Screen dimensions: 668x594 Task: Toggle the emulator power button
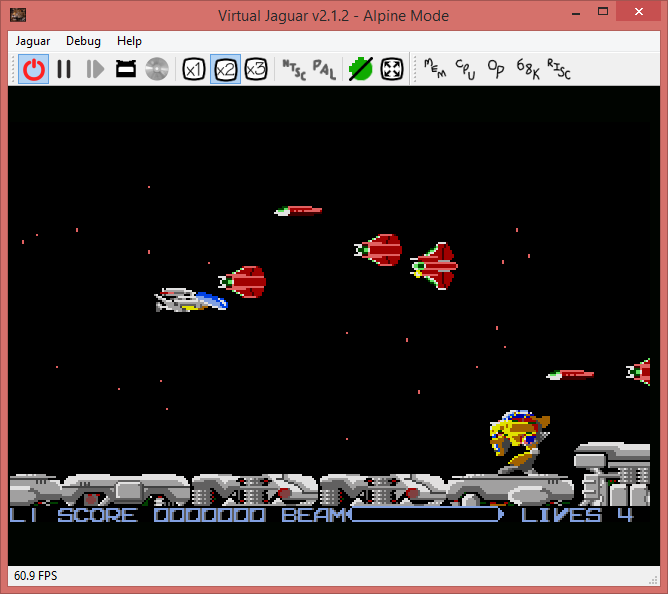point(35,69)
